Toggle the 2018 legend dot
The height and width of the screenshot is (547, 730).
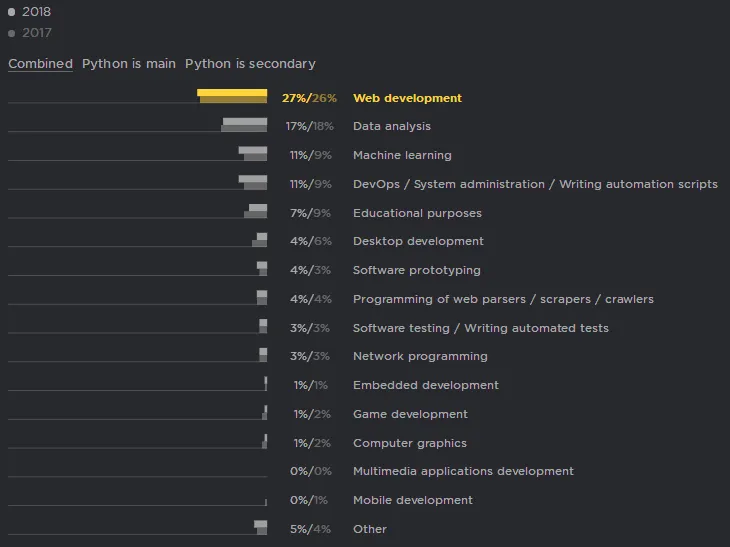point(12,13)
